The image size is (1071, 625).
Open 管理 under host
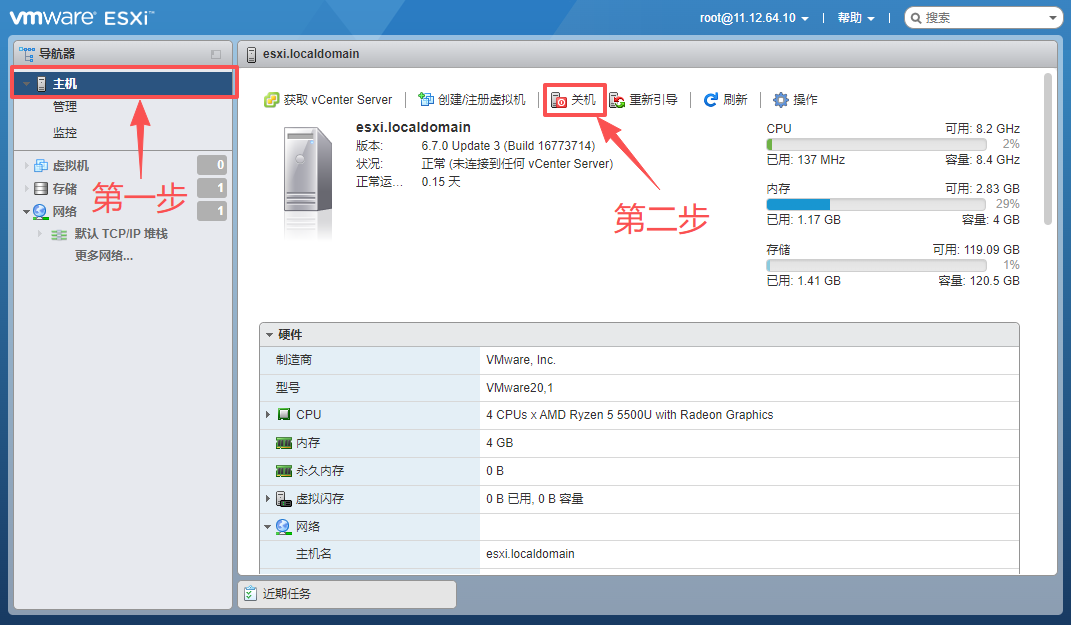tap(65, 107)
